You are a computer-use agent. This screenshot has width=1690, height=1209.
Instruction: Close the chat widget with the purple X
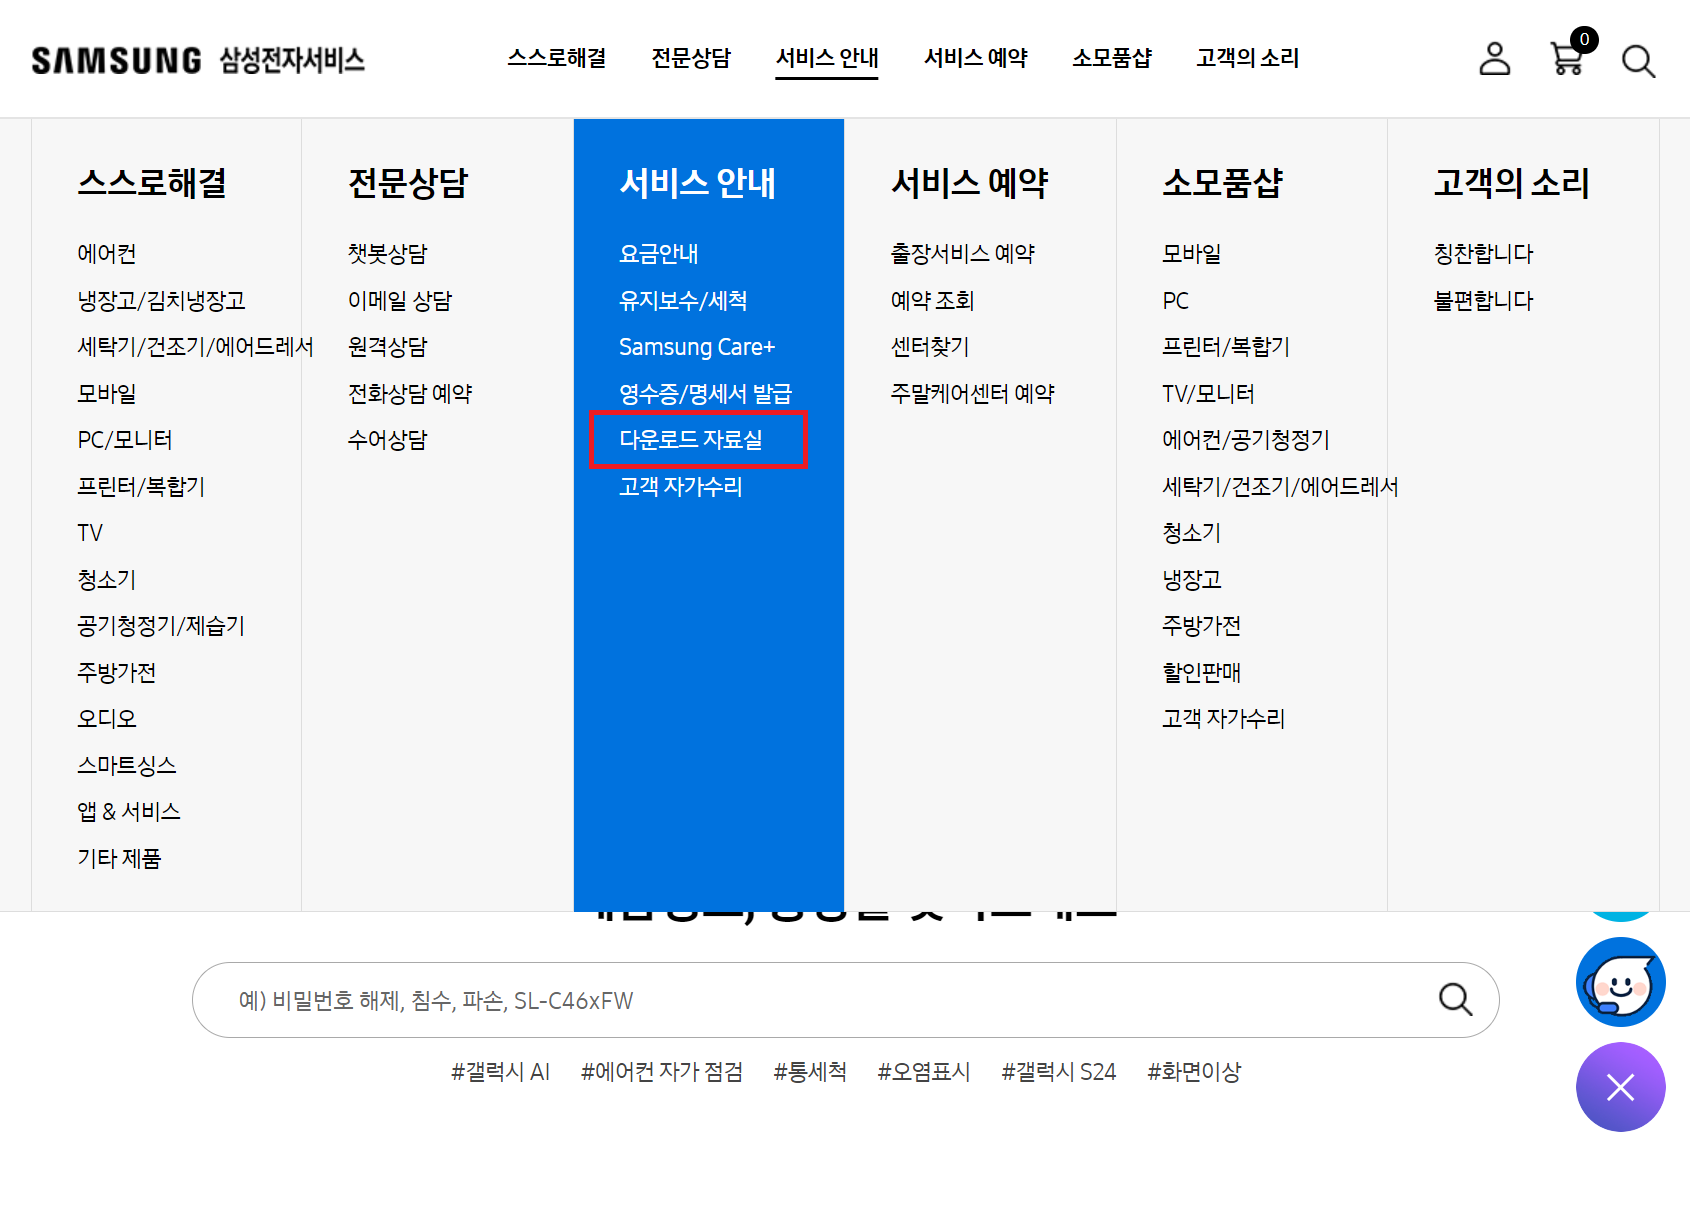pyautogui.click(x=1620, y=1087)
